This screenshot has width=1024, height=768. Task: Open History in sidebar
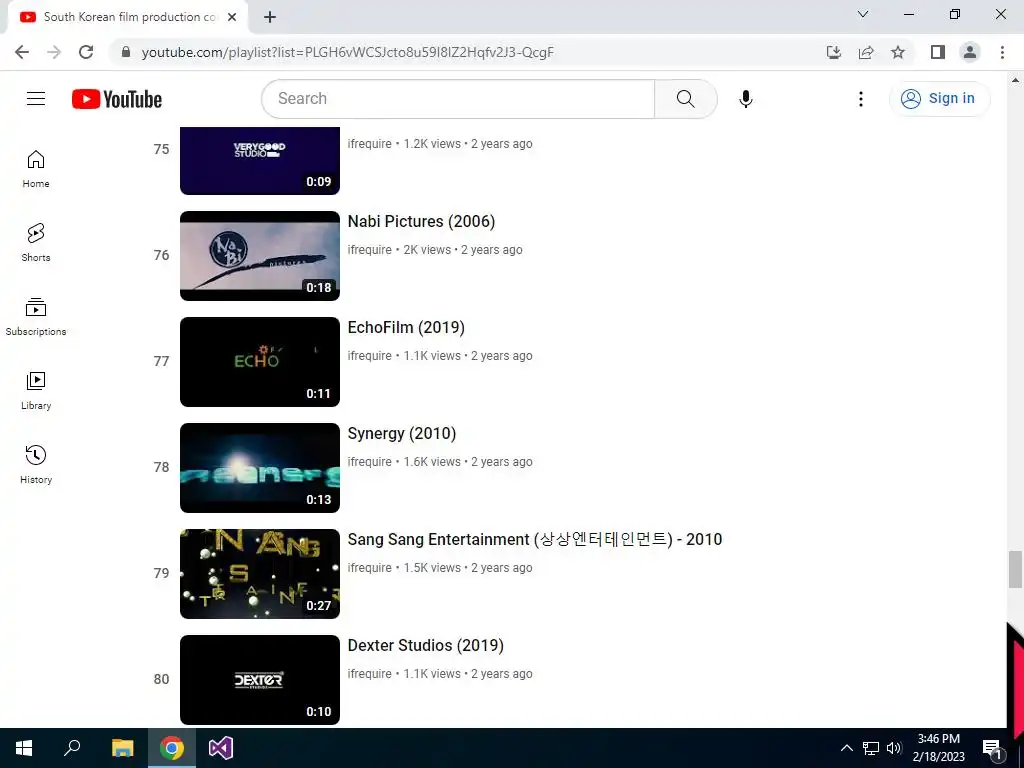pyautogui.click(x=36, y=464)
